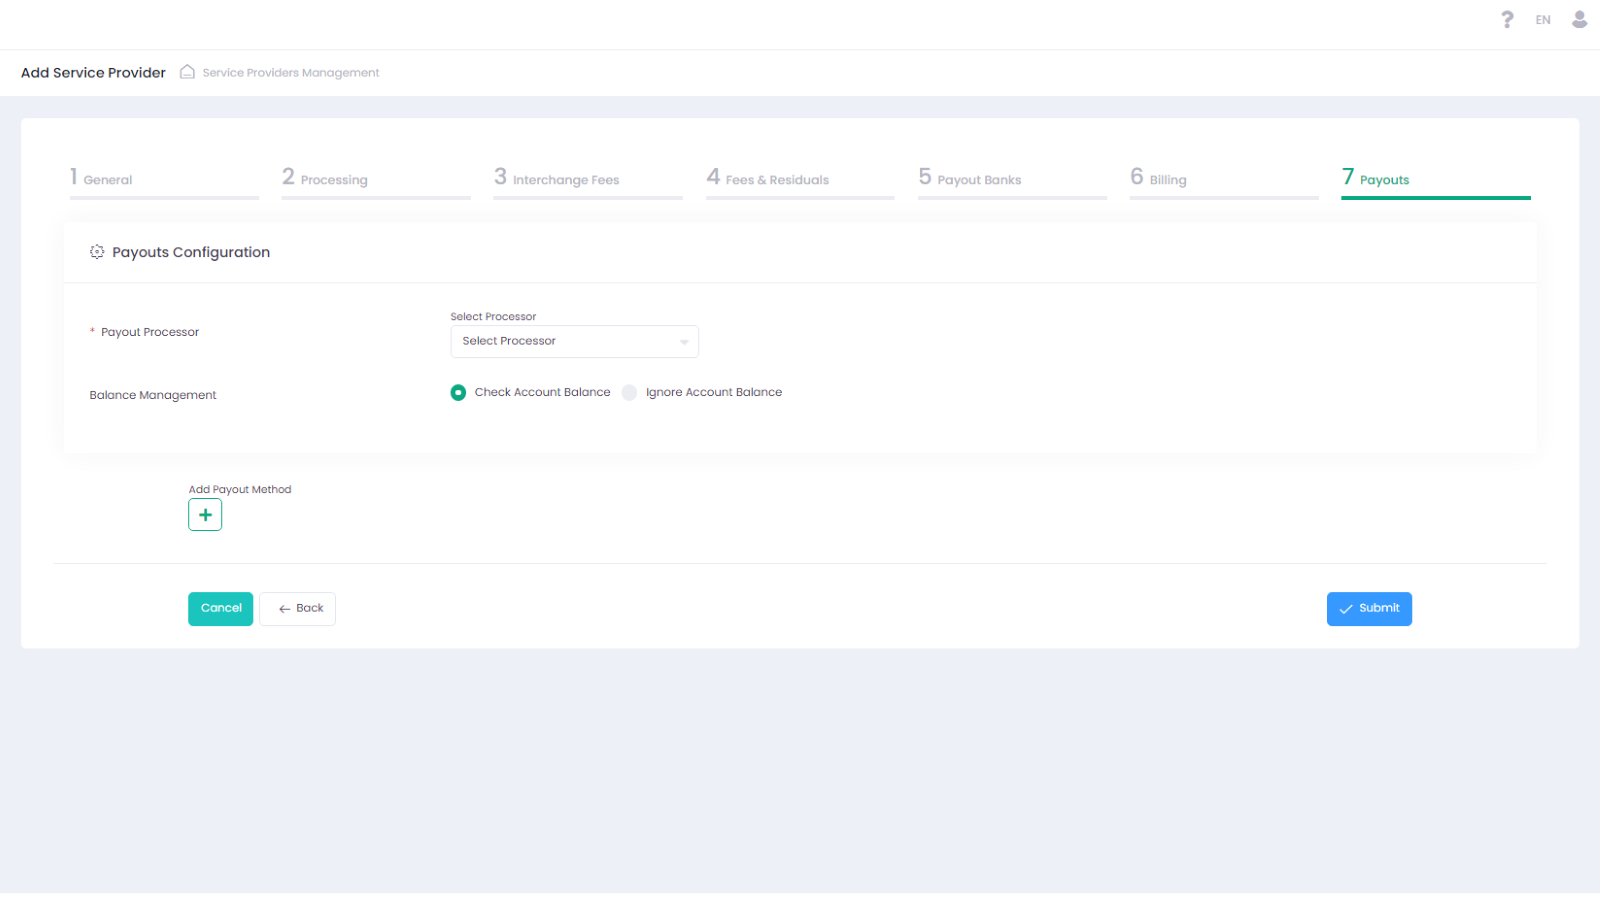Open Service Providers Management breadcrumb link
This screenshot has width=1600, height=906.
291,73
